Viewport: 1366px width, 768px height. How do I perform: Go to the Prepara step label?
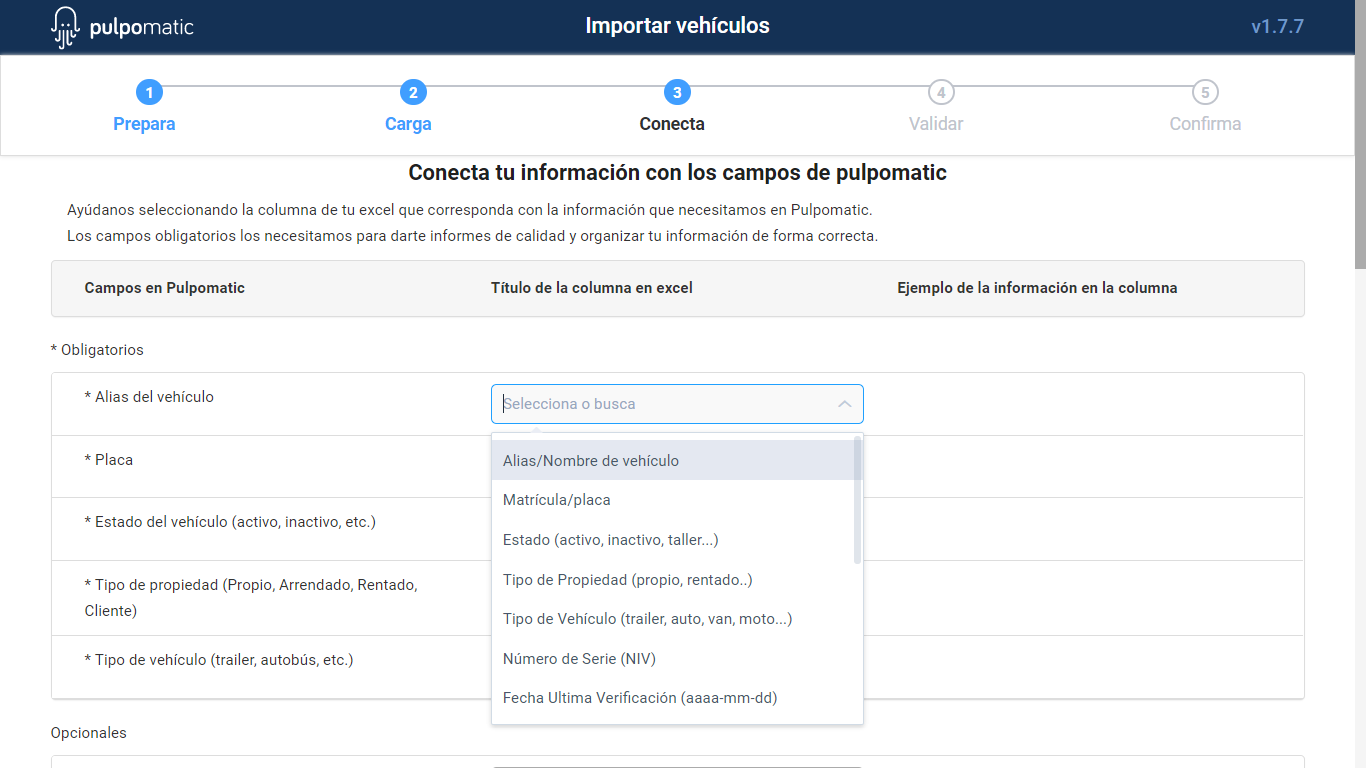tap(144, 124)
